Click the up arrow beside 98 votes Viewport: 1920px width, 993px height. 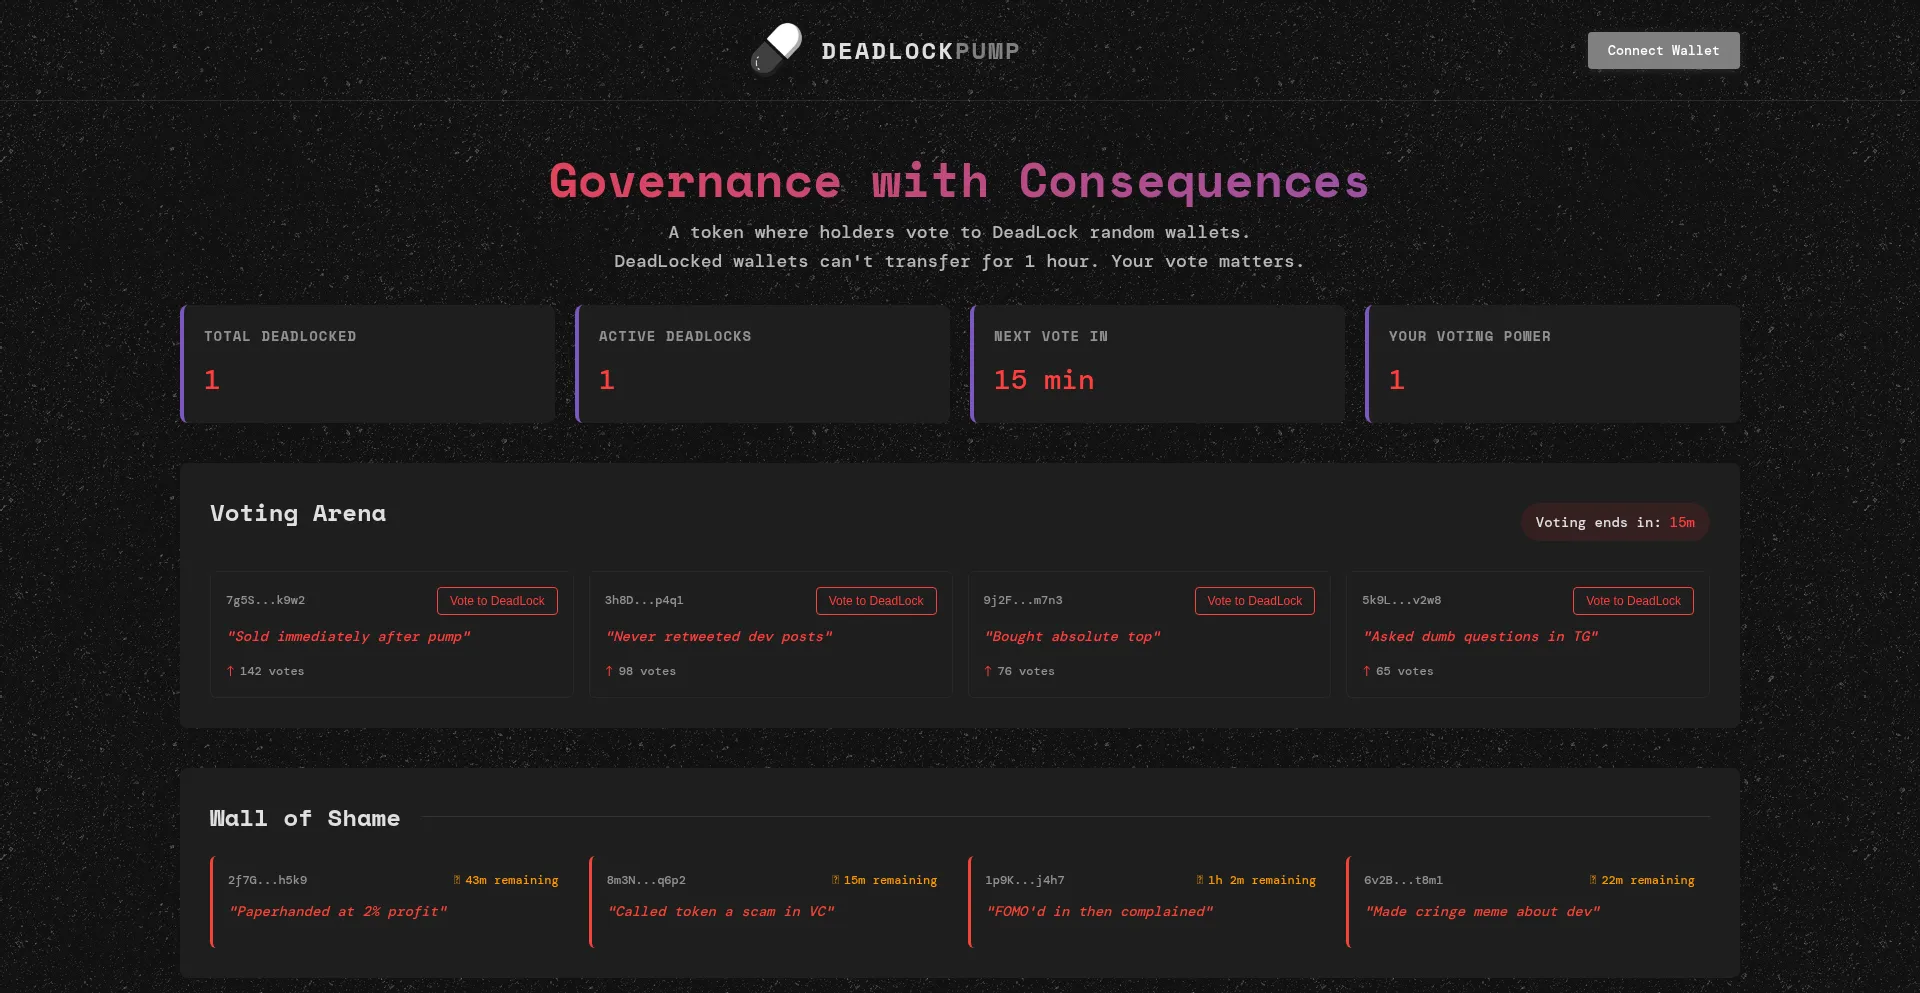(609, 671)
